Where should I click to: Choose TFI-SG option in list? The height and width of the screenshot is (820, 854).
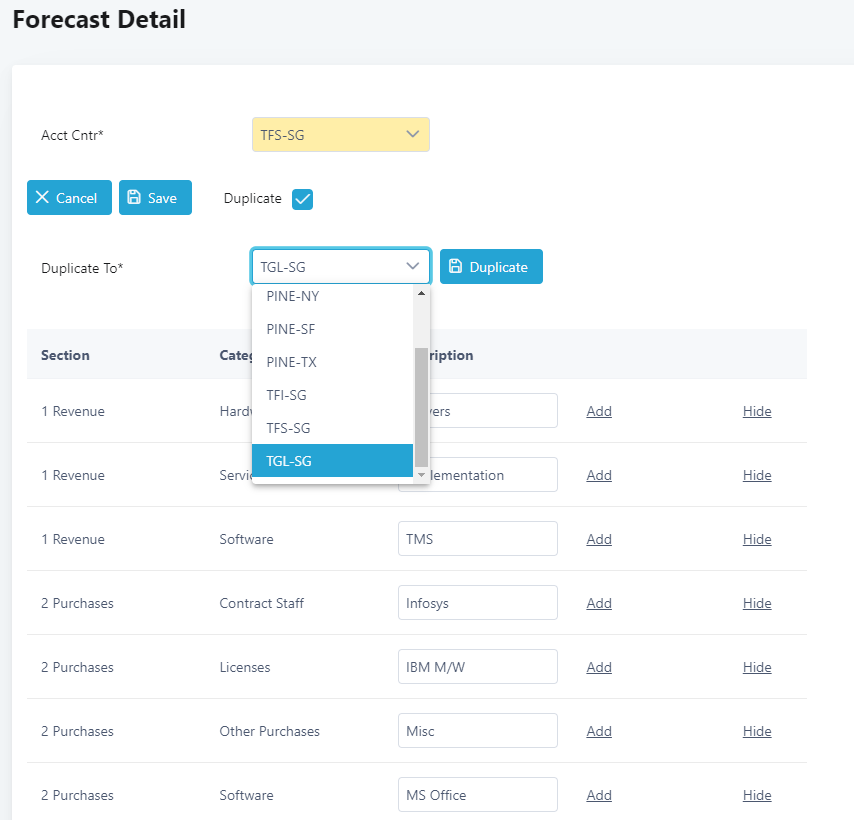click(x=286, y=395)
